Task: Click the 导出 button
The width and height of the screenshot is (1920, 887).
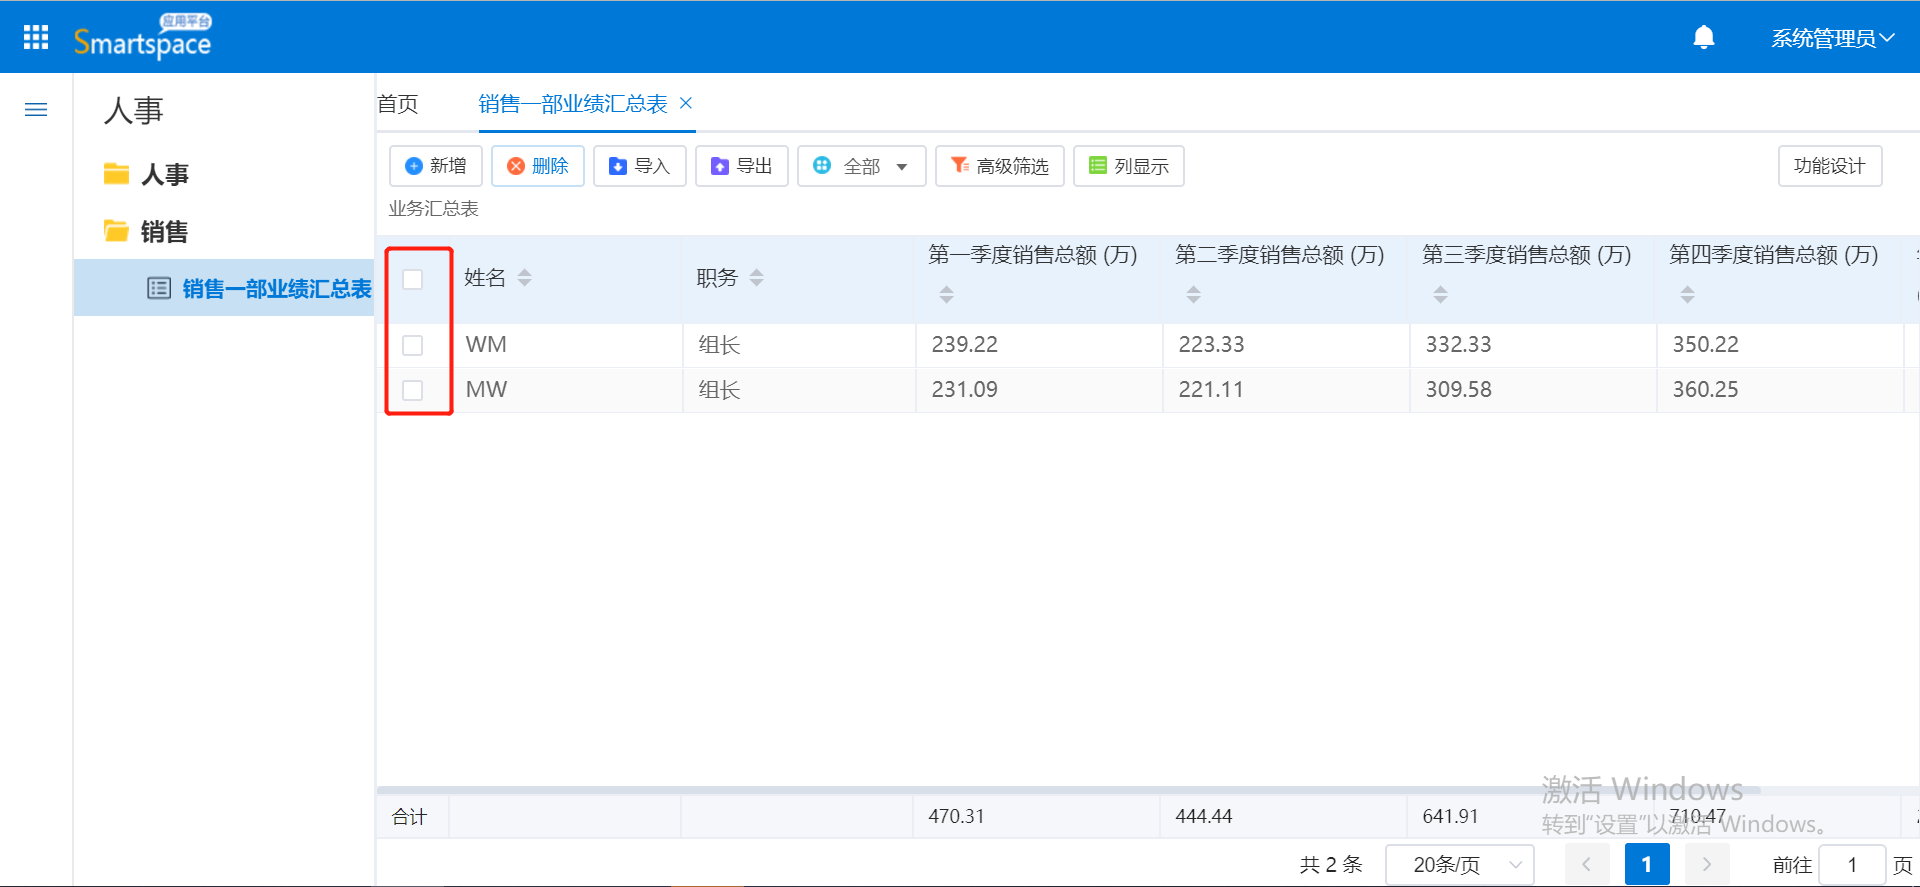Action: click(742, 166)
